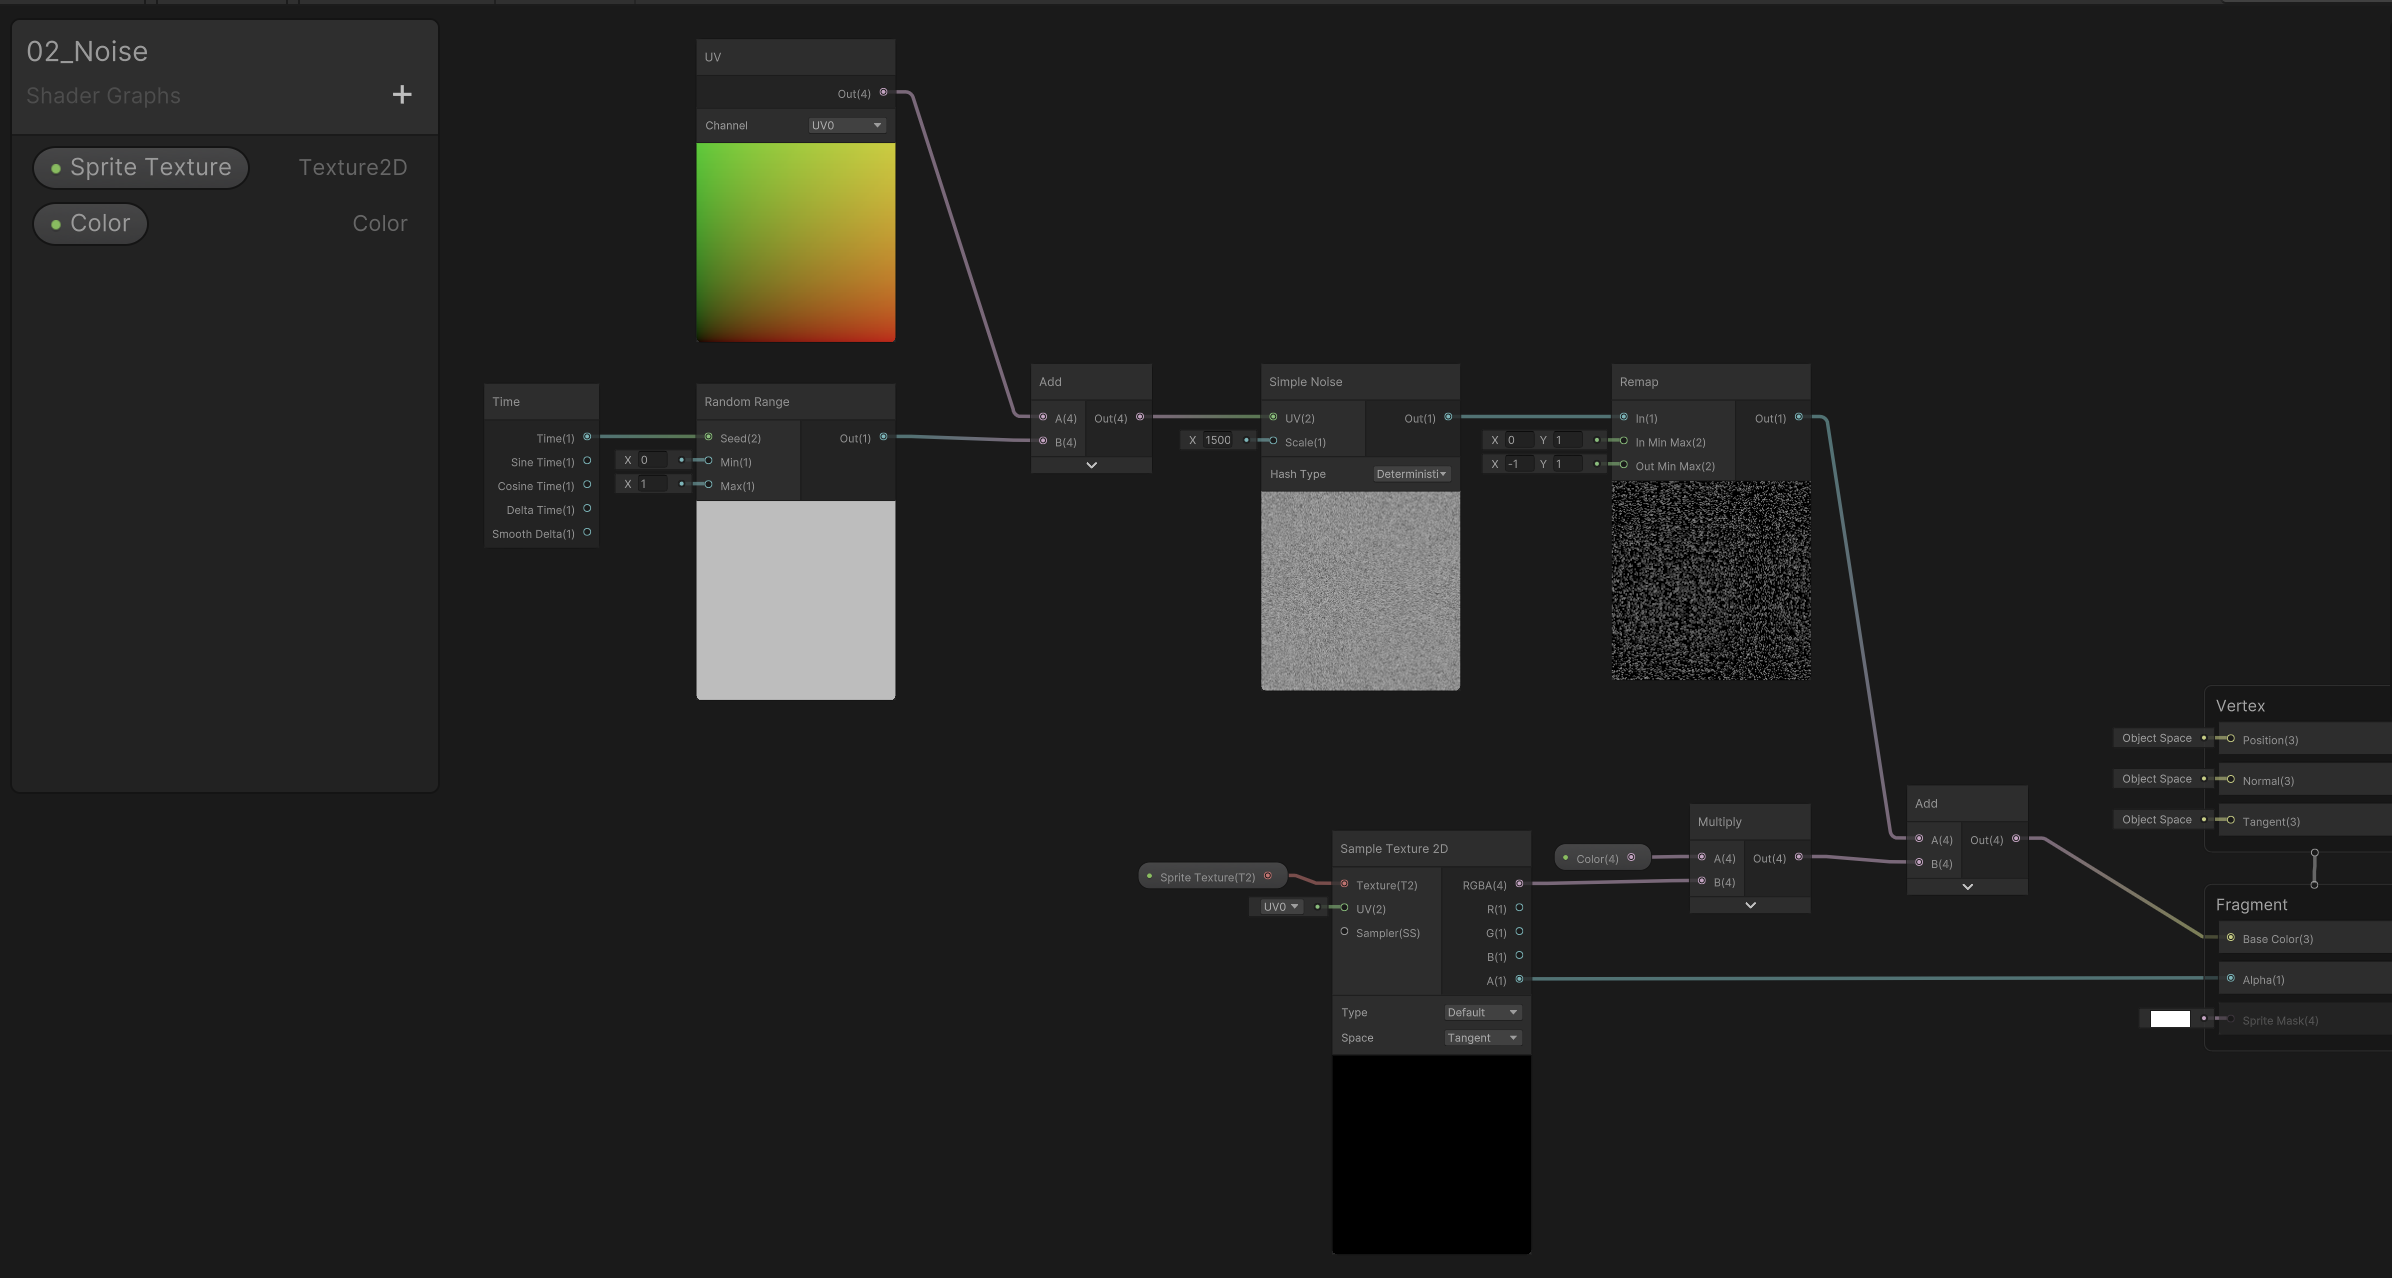Image resolution: width=2392 pixels, height=1278 pixels.
Task: Click Sample Texture 2D RGBA(4) output port
Action: [1519, 884]
